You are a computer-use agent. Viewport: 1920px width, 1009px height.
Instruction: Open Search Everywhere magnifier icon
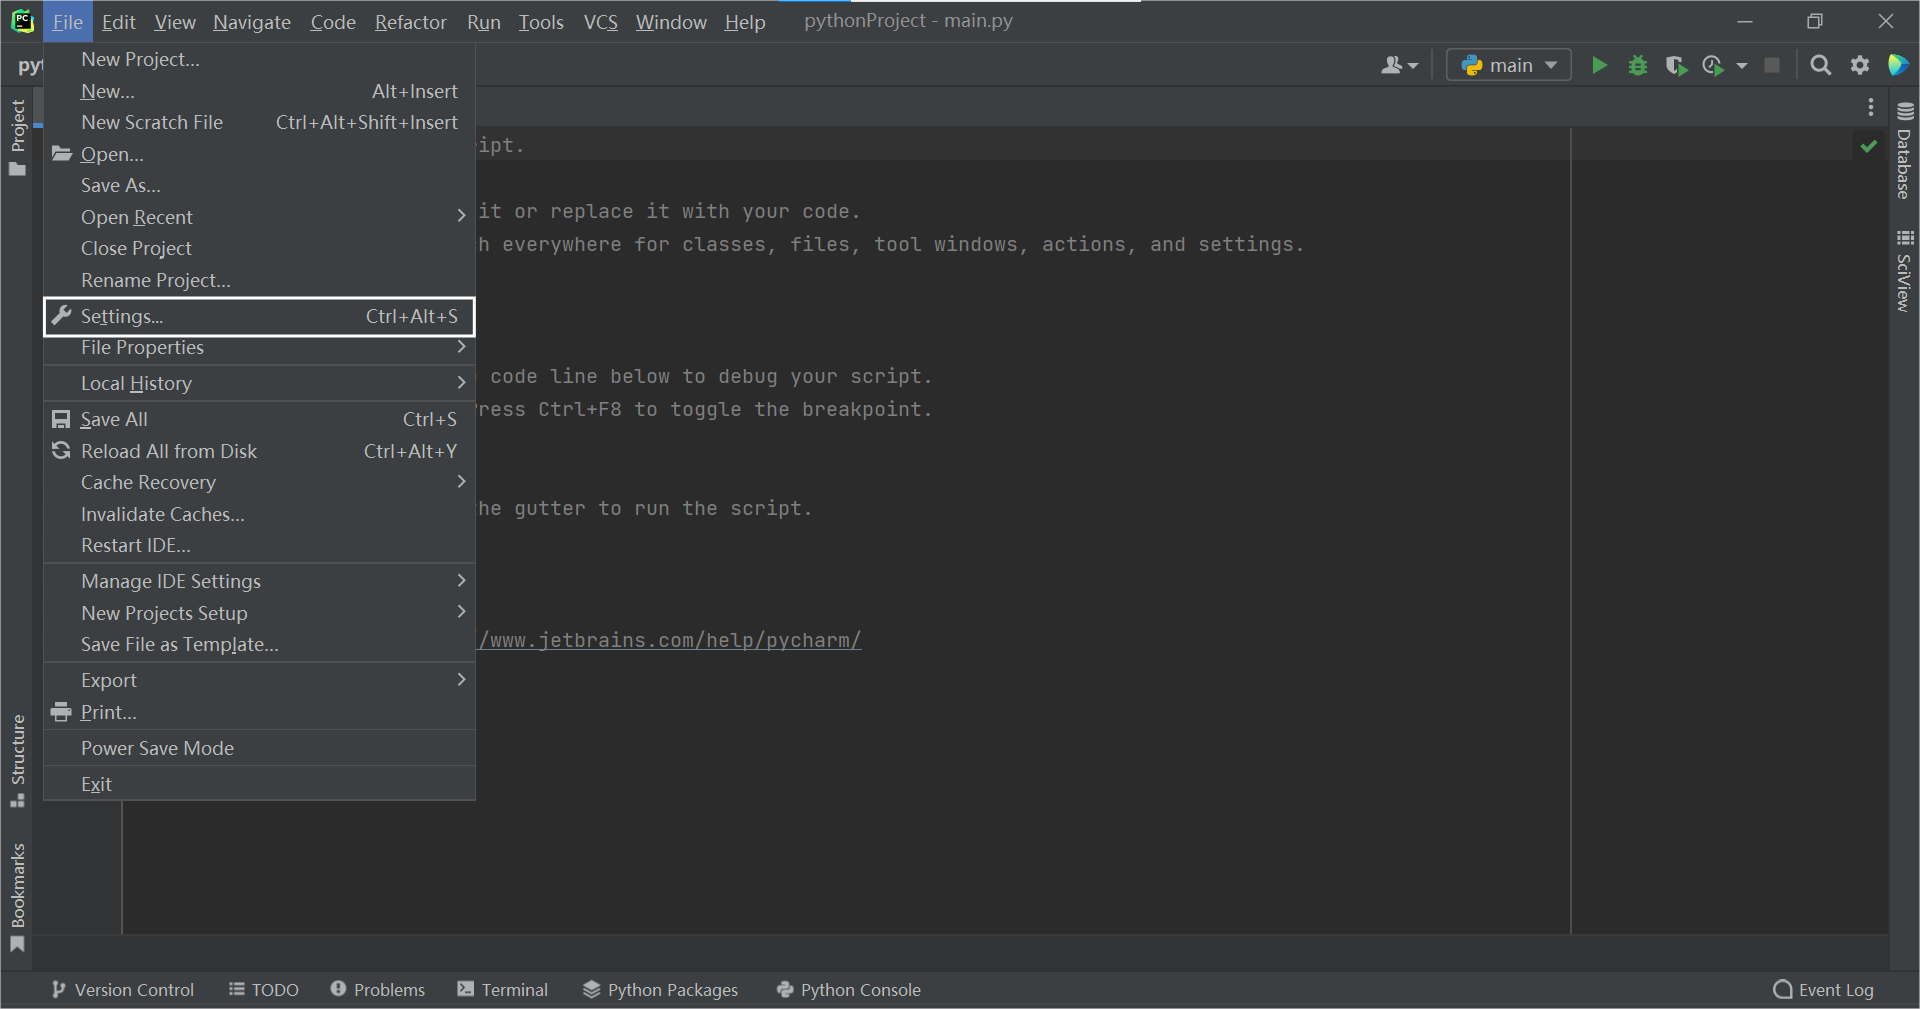point(1820,65)
